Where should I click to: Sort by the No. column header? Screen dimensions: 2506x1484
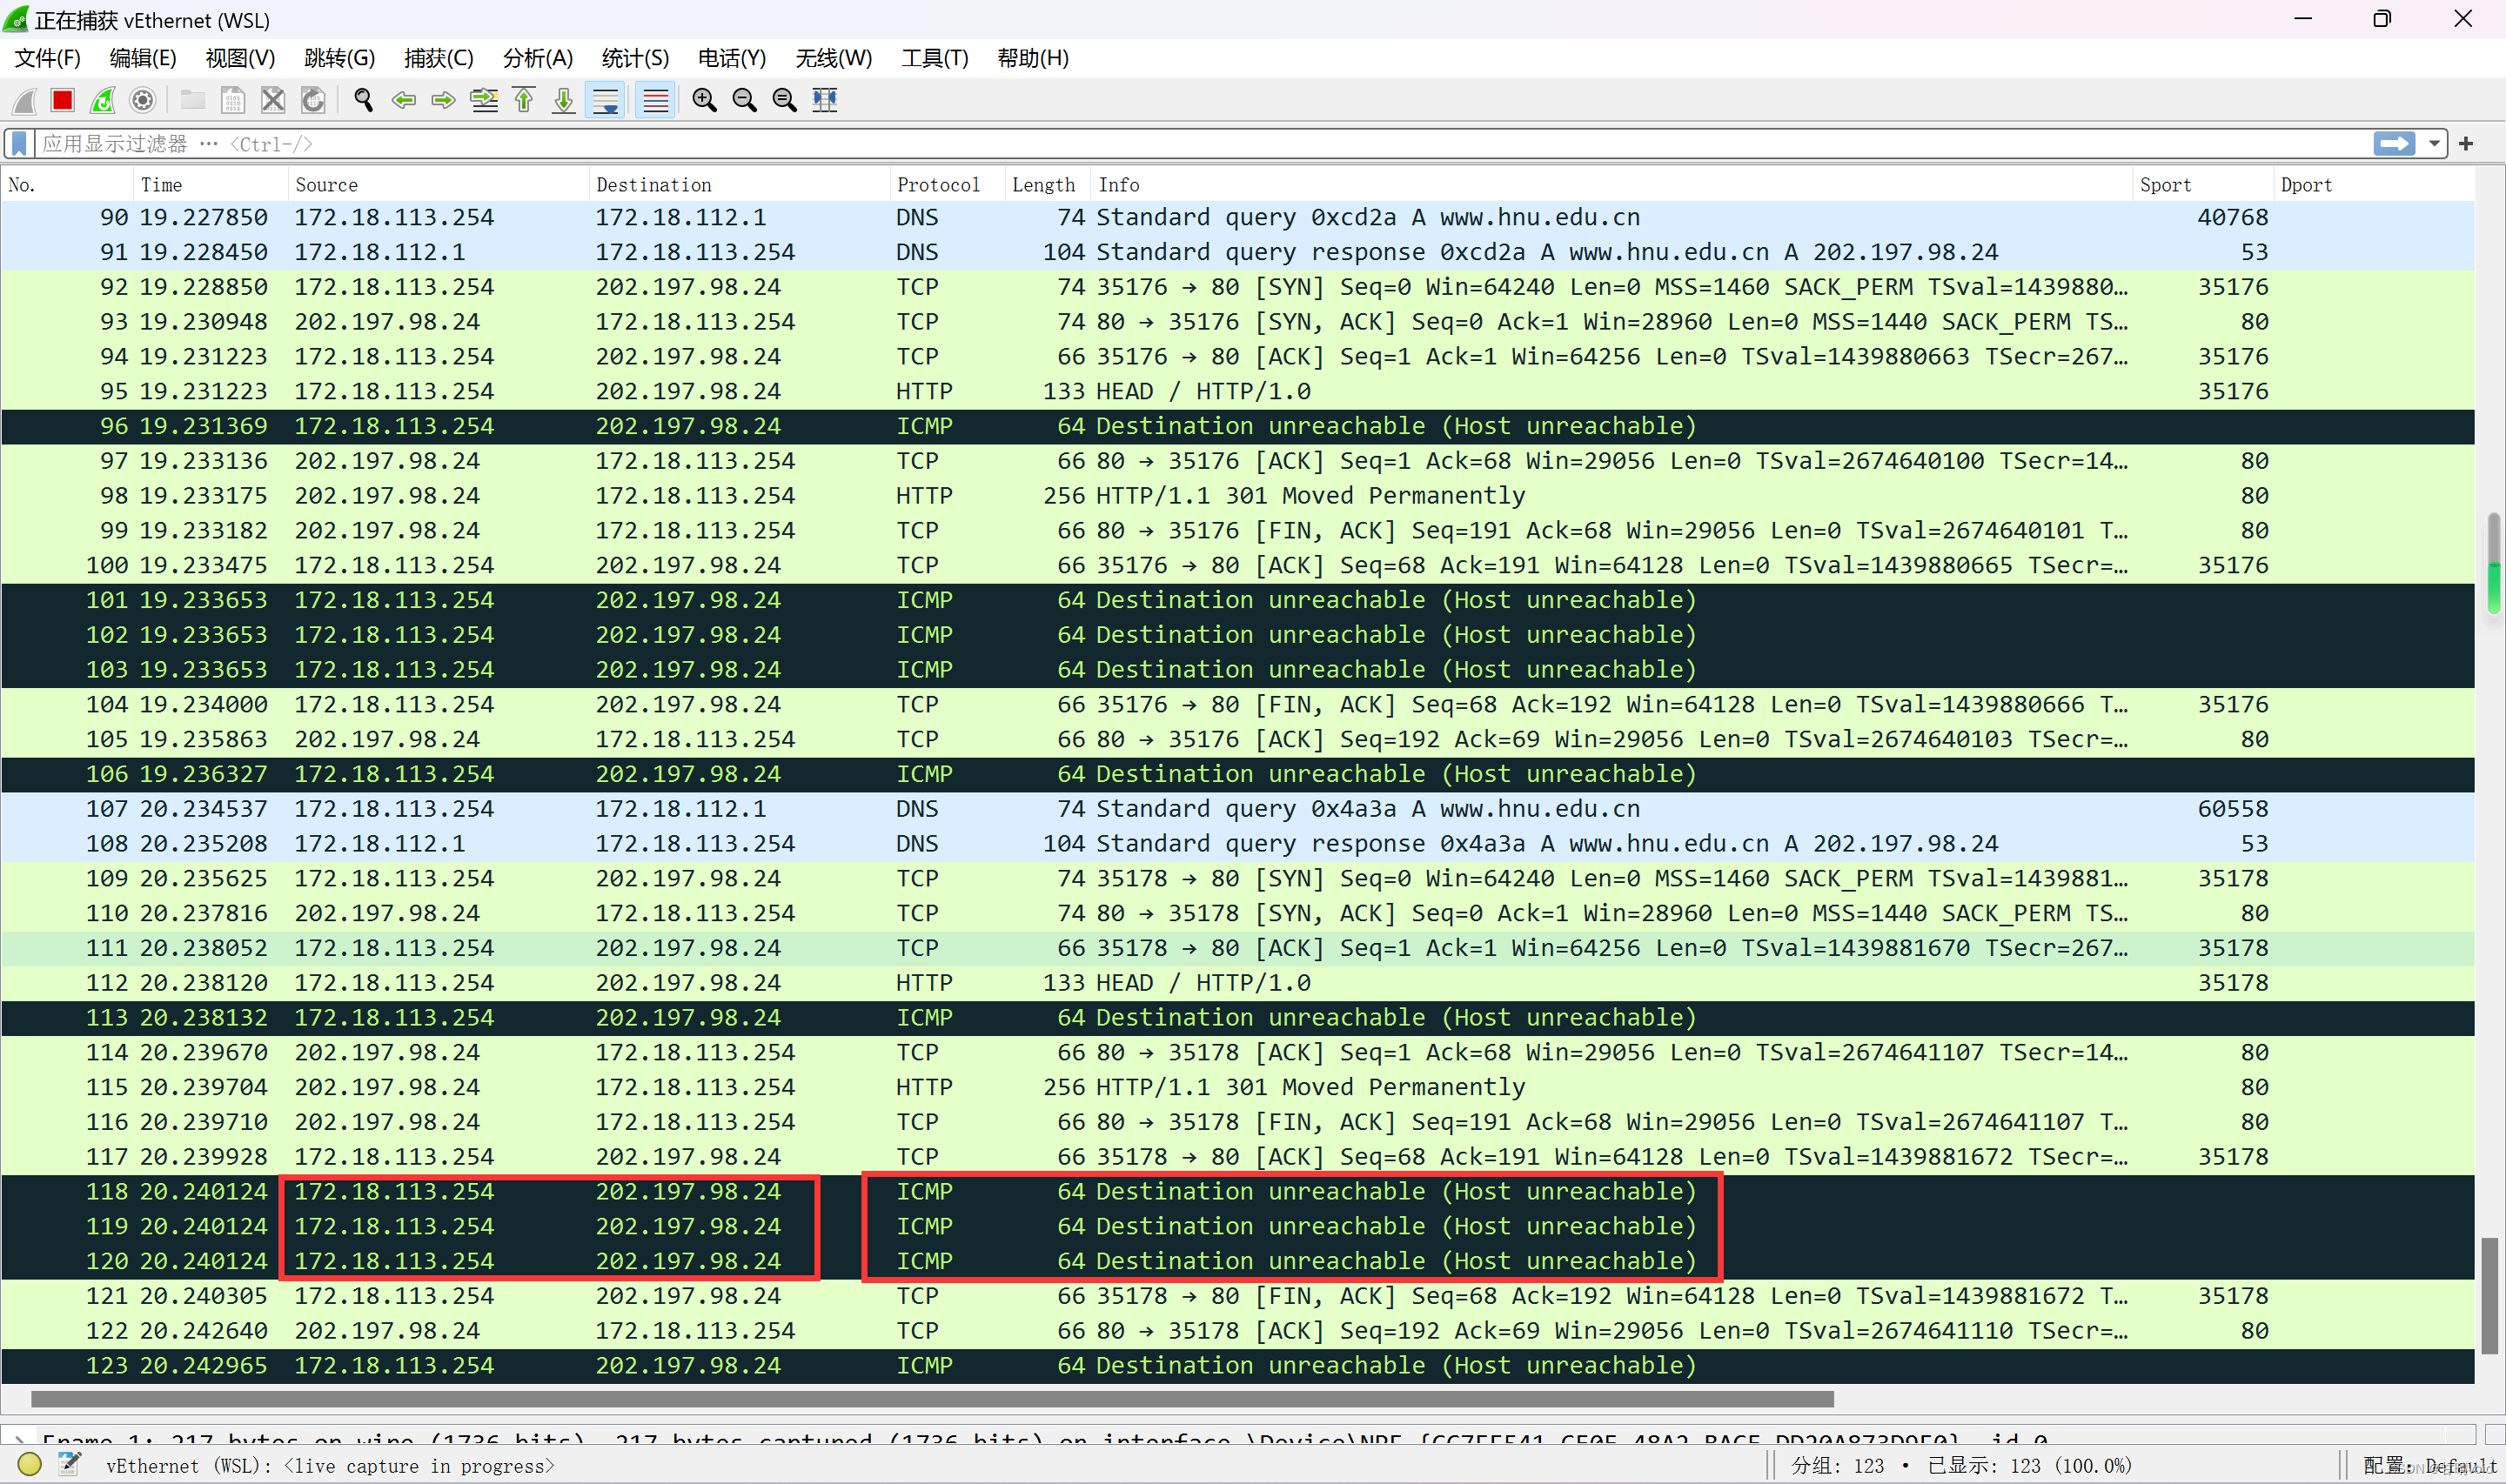(x=67, y=185)
